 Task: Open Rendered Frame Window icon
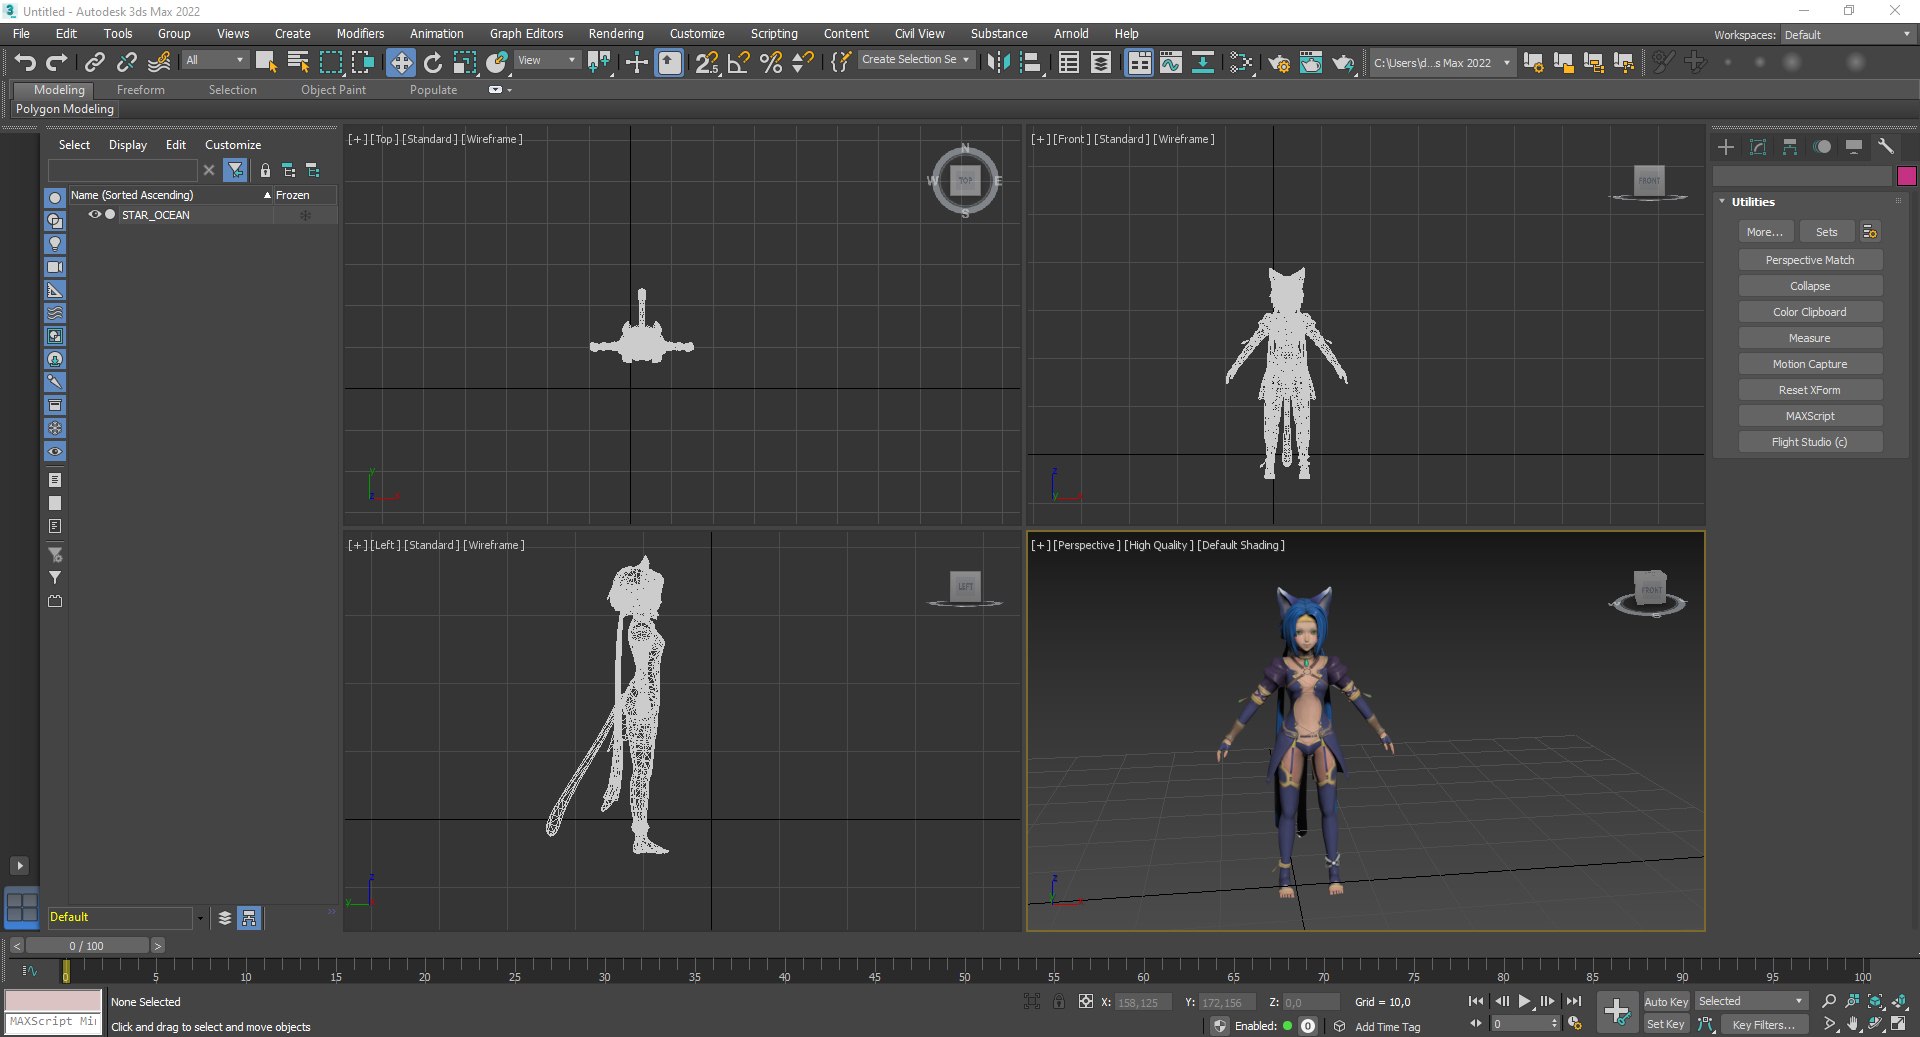coord(1311,62)
